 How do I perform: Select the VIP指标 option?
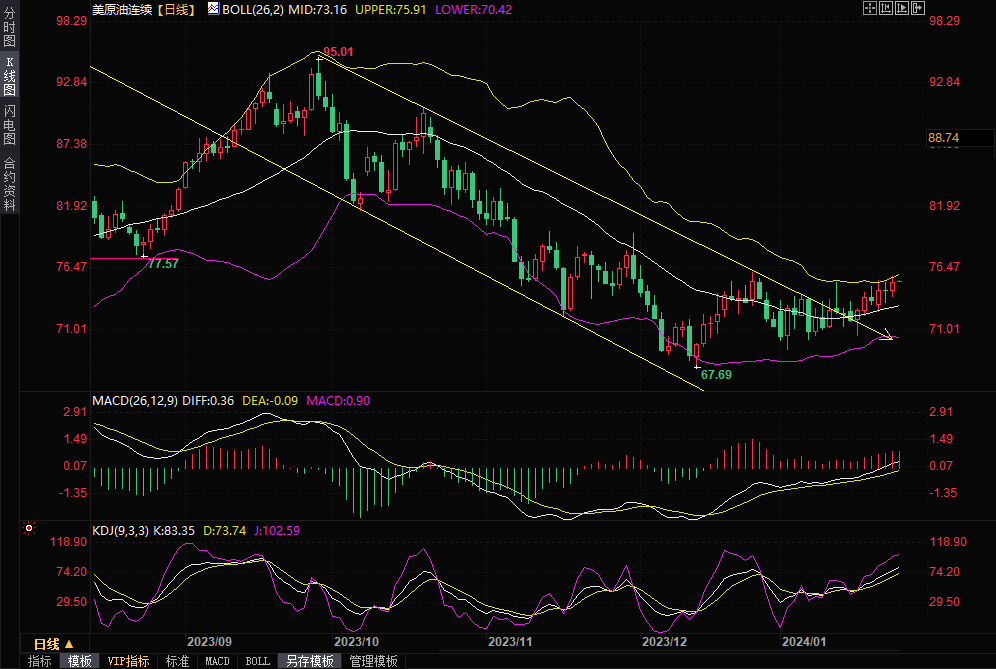(128, 661)
